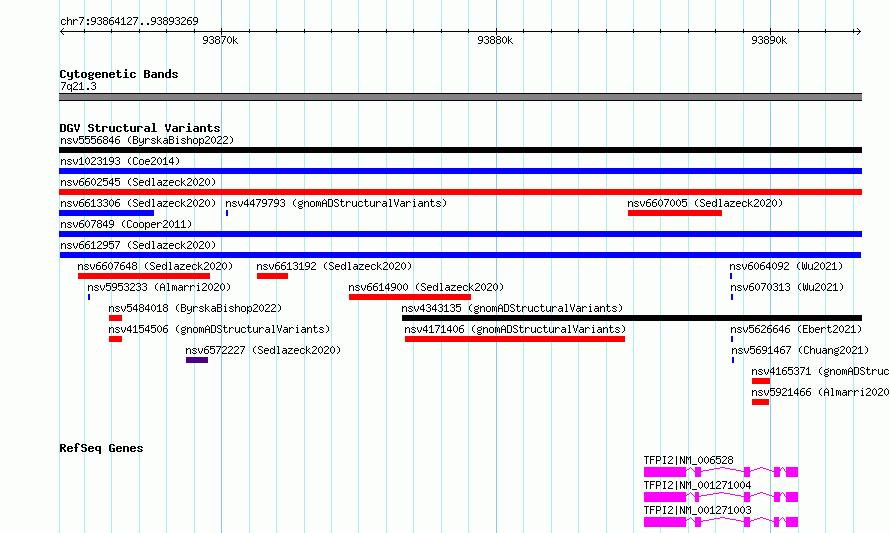Viewport: 890px width, 533px height.
Task: Select the blue nsv6612957 variant bar
Action: tap(460, 255)
